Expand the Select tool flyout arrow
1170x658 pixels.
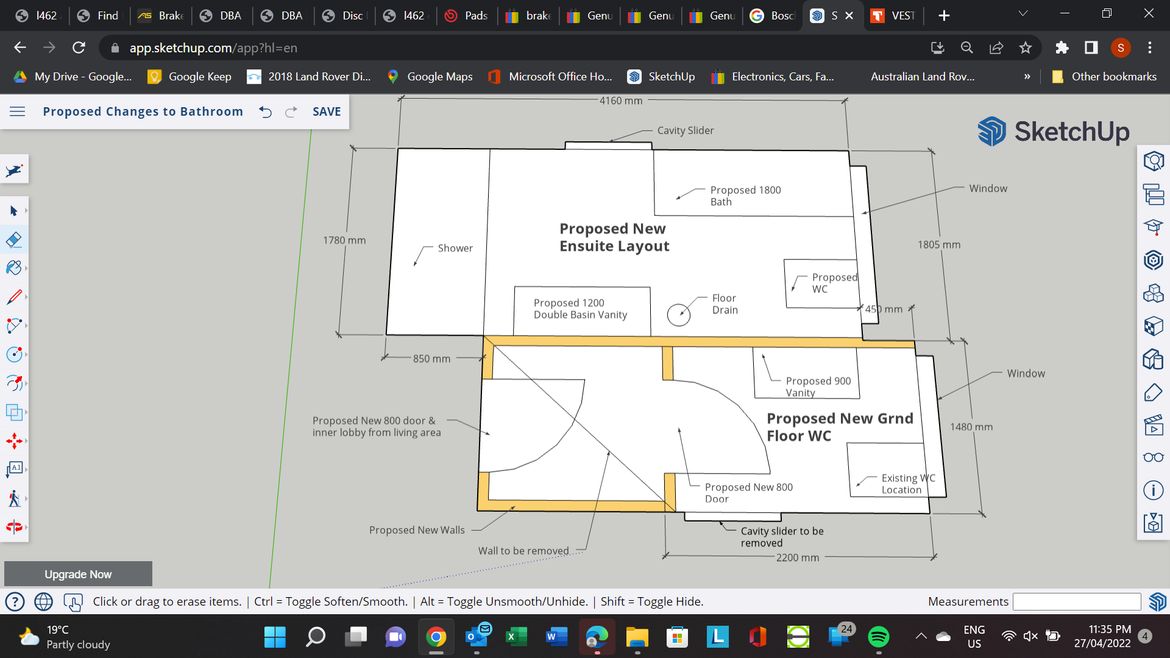point(26,212)
